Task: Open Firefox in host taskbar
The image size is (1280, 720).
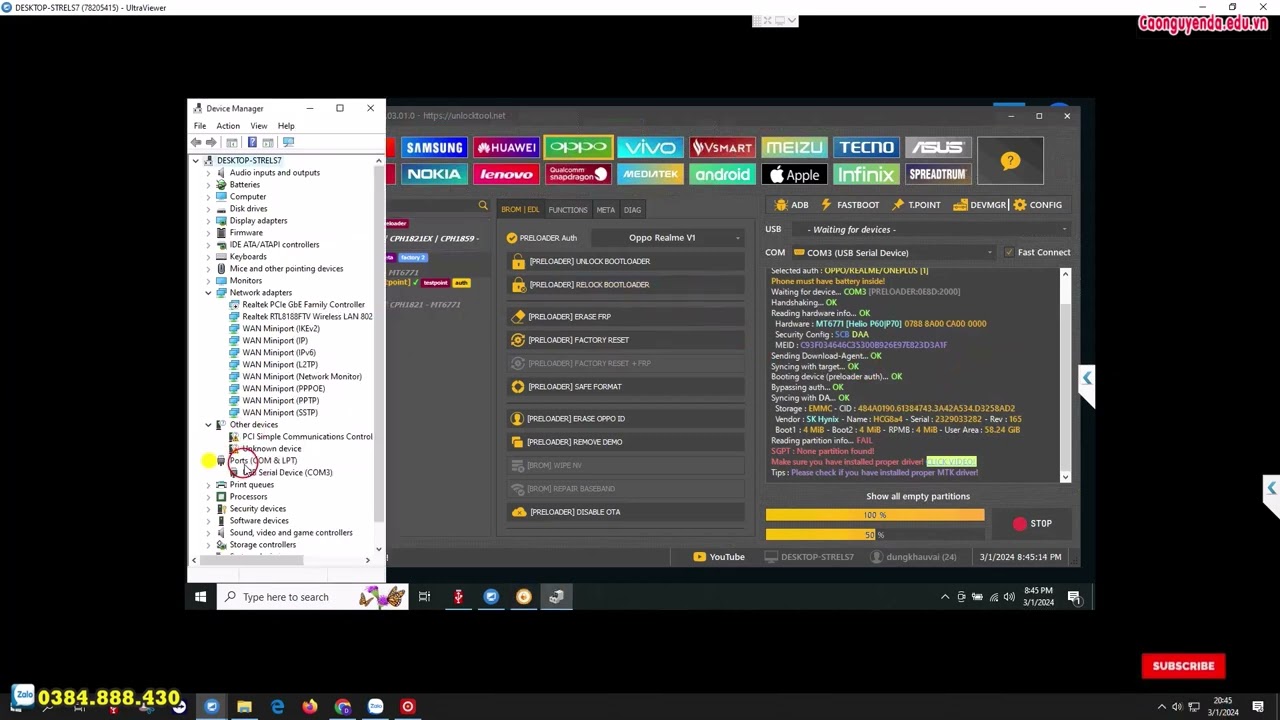Action: [x=310, y=707]
